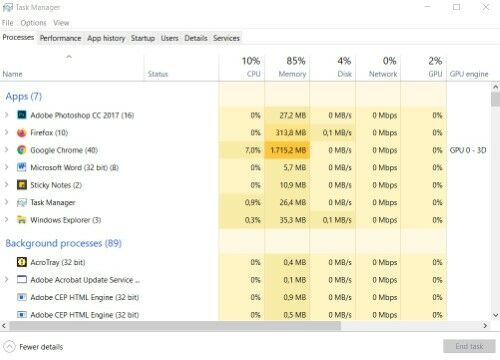The width and height of the screenshot is (500, 360).
Task: Switch to the Startup tab
Action: 143,38
